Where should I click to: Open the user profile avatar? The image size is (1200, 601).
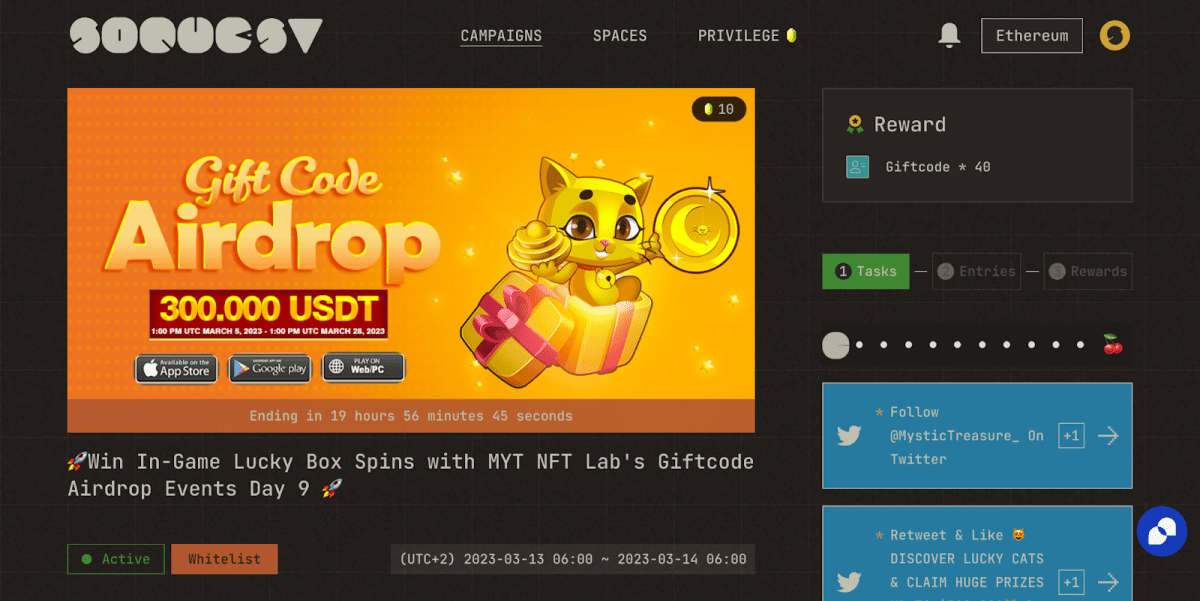tap(1115, 36)
